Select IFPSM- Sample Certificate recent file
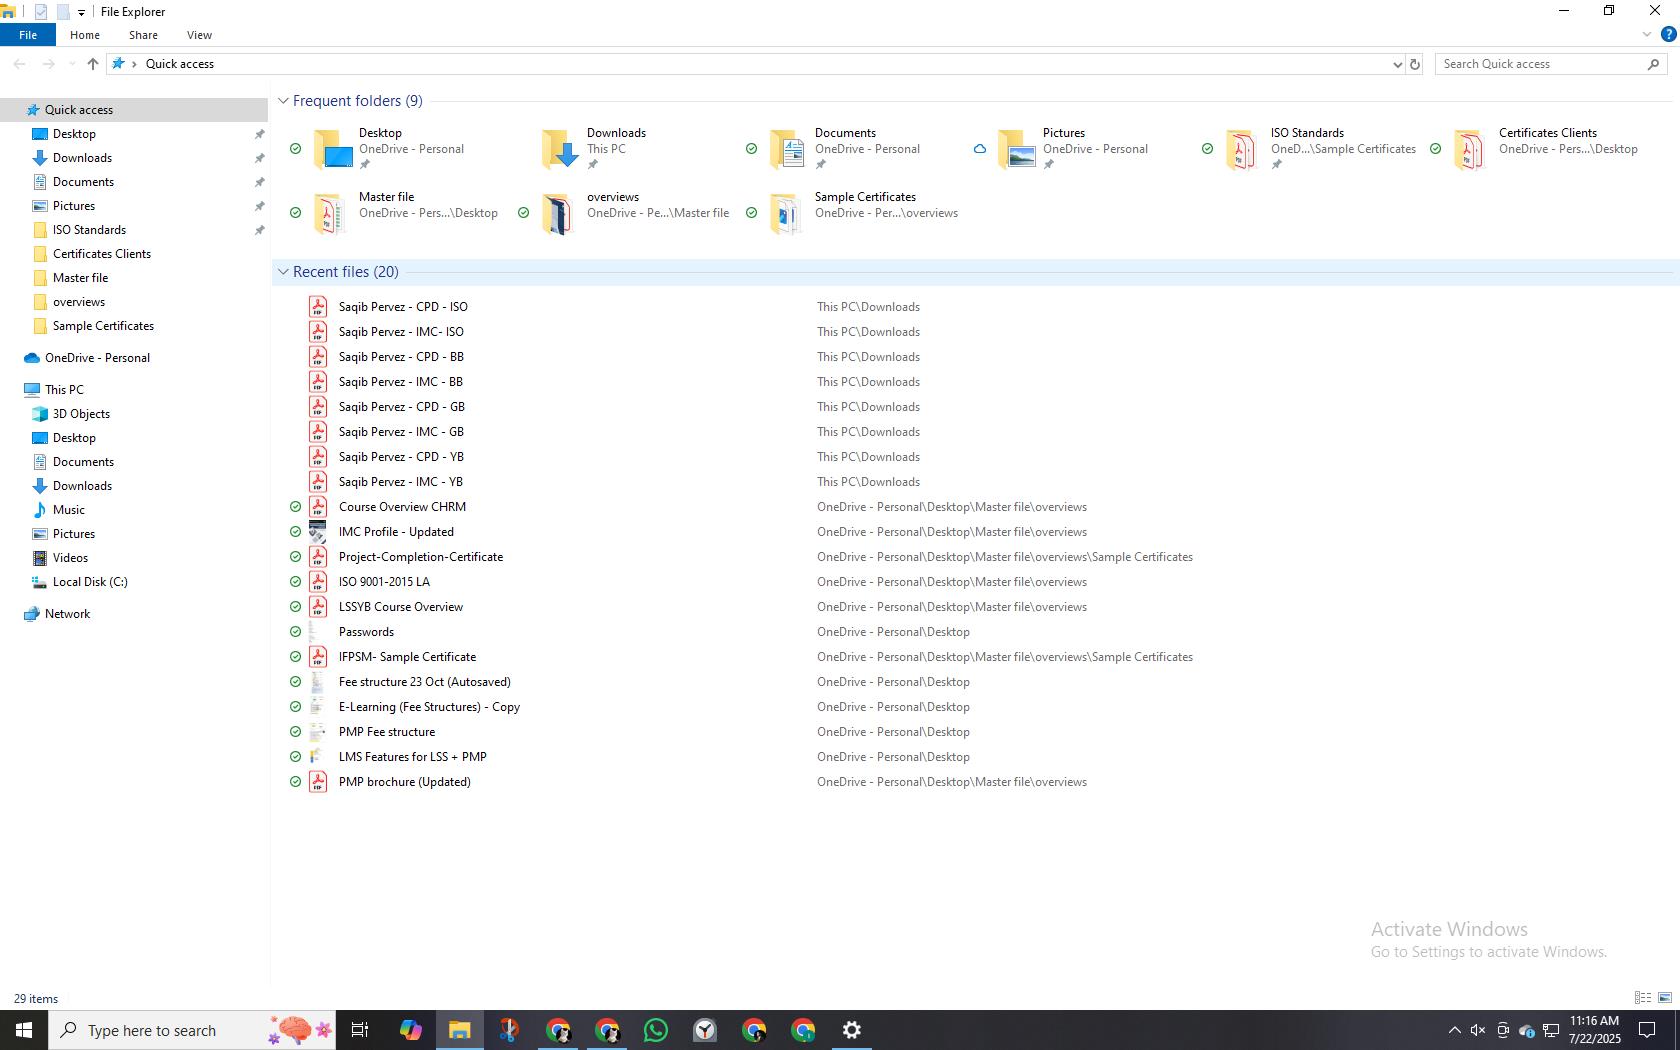1680x1050 pixels. coord(407,657)
